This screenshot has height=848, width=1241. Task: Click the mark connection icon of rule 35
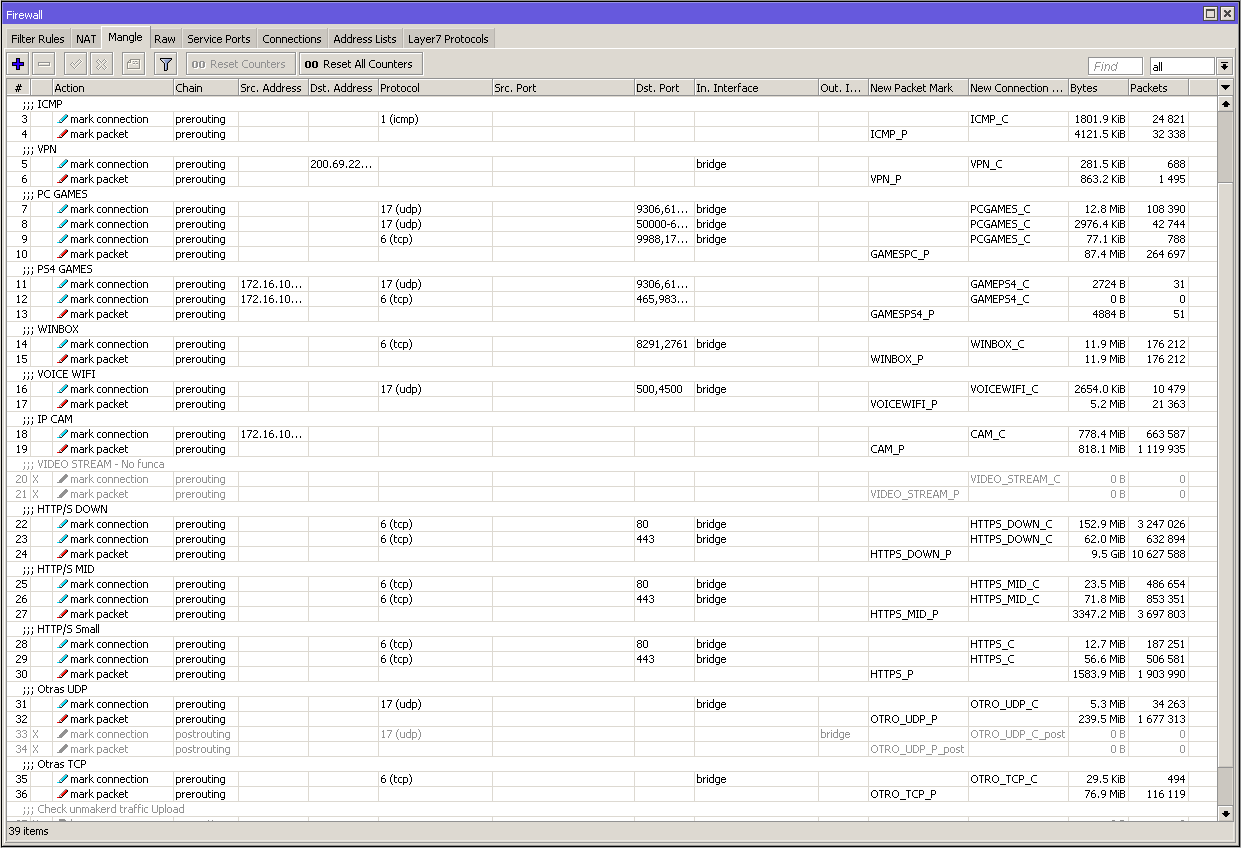click(62, 779)
